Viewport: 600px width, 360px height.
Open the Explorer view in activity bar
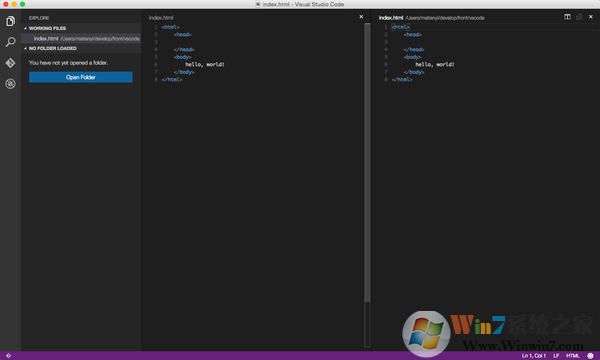click(x=10, y=21)
